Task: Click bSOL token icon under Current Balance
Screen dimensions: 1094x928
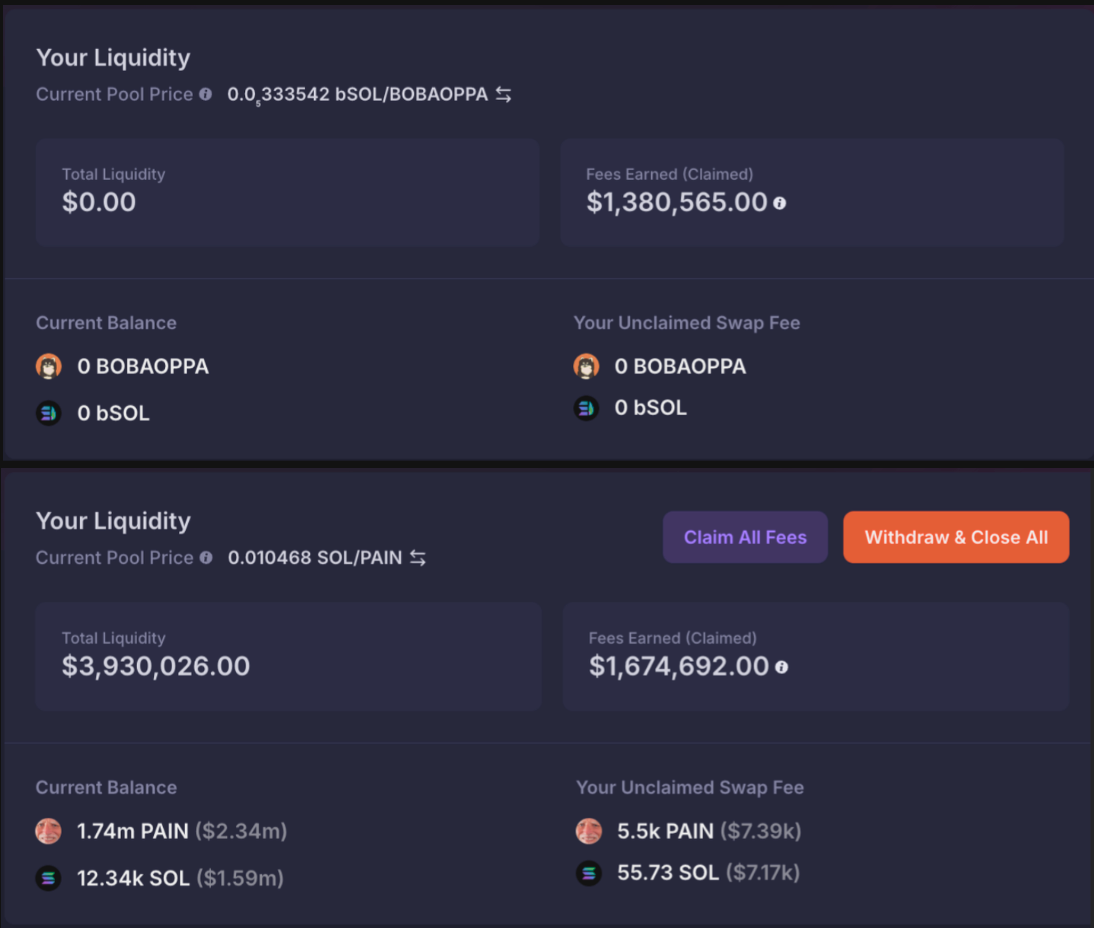Action: pos(49,413)
